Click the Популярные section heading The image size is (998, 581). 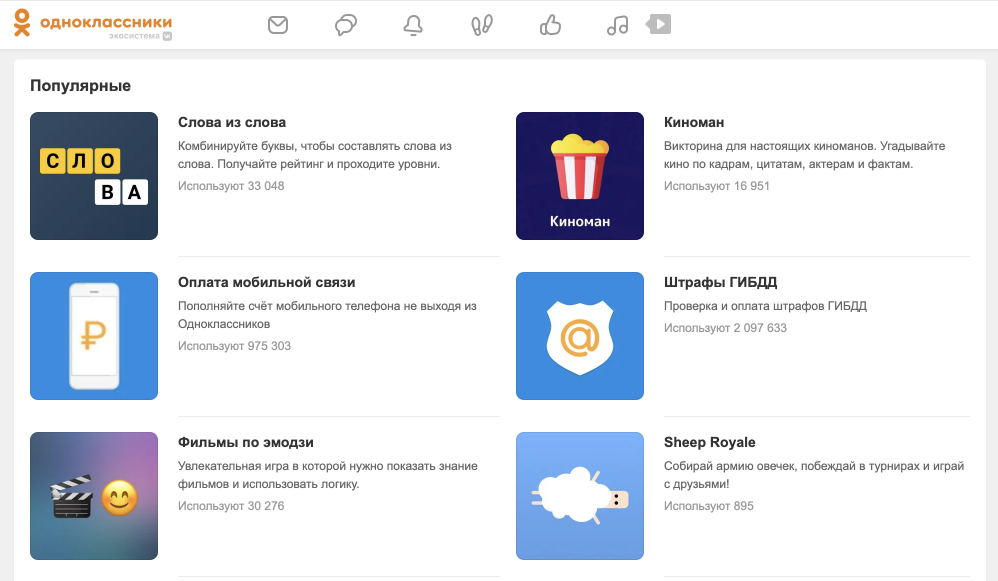[x=80, y=86]
